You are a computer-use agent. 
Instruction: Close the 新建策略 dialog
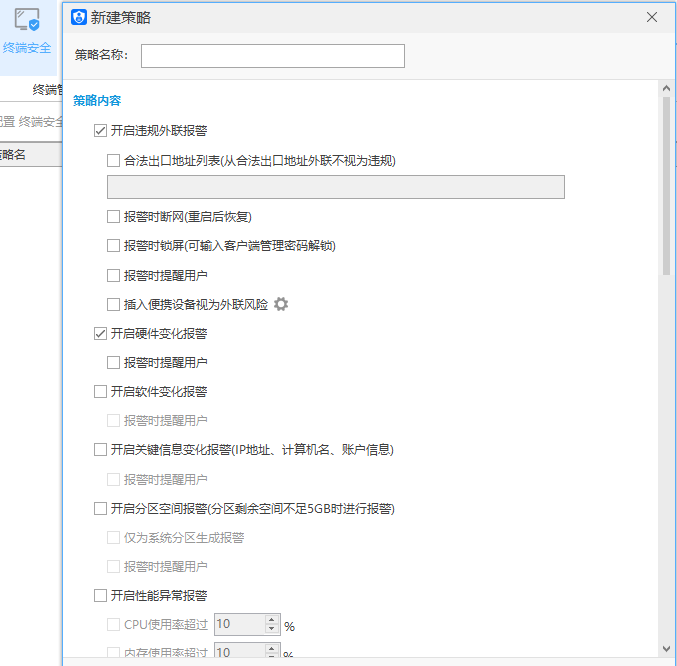pyautogui.click(x=652, y=17)
